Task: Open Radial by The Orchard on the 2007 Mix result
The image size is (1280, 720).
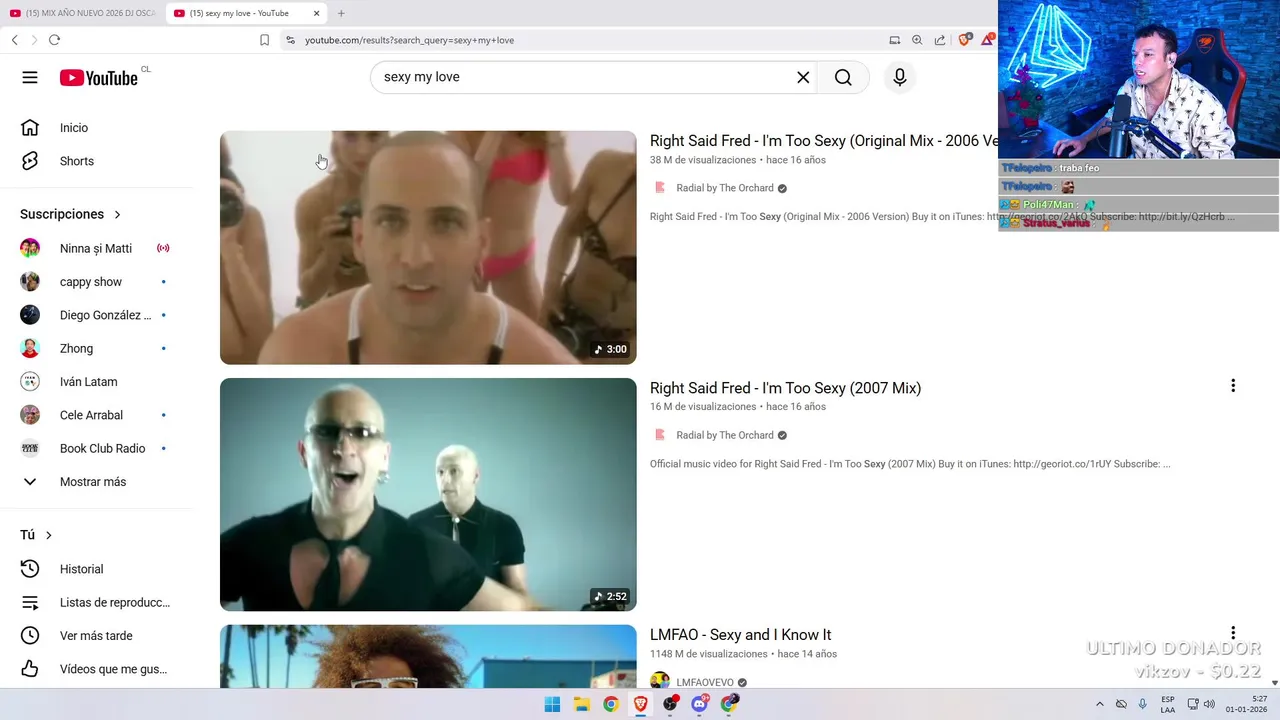Action: pos(725,435)
